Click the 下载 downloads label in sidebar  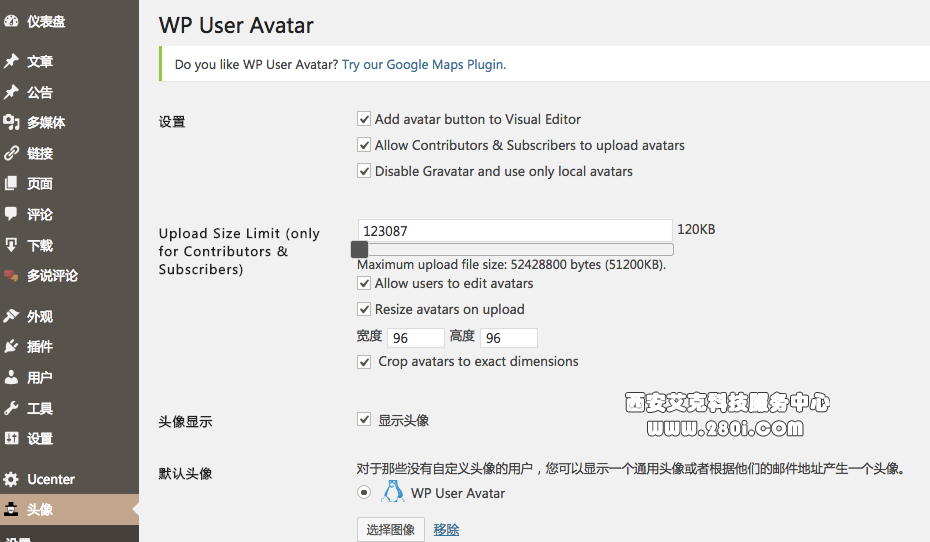click(x=40, y=246)
